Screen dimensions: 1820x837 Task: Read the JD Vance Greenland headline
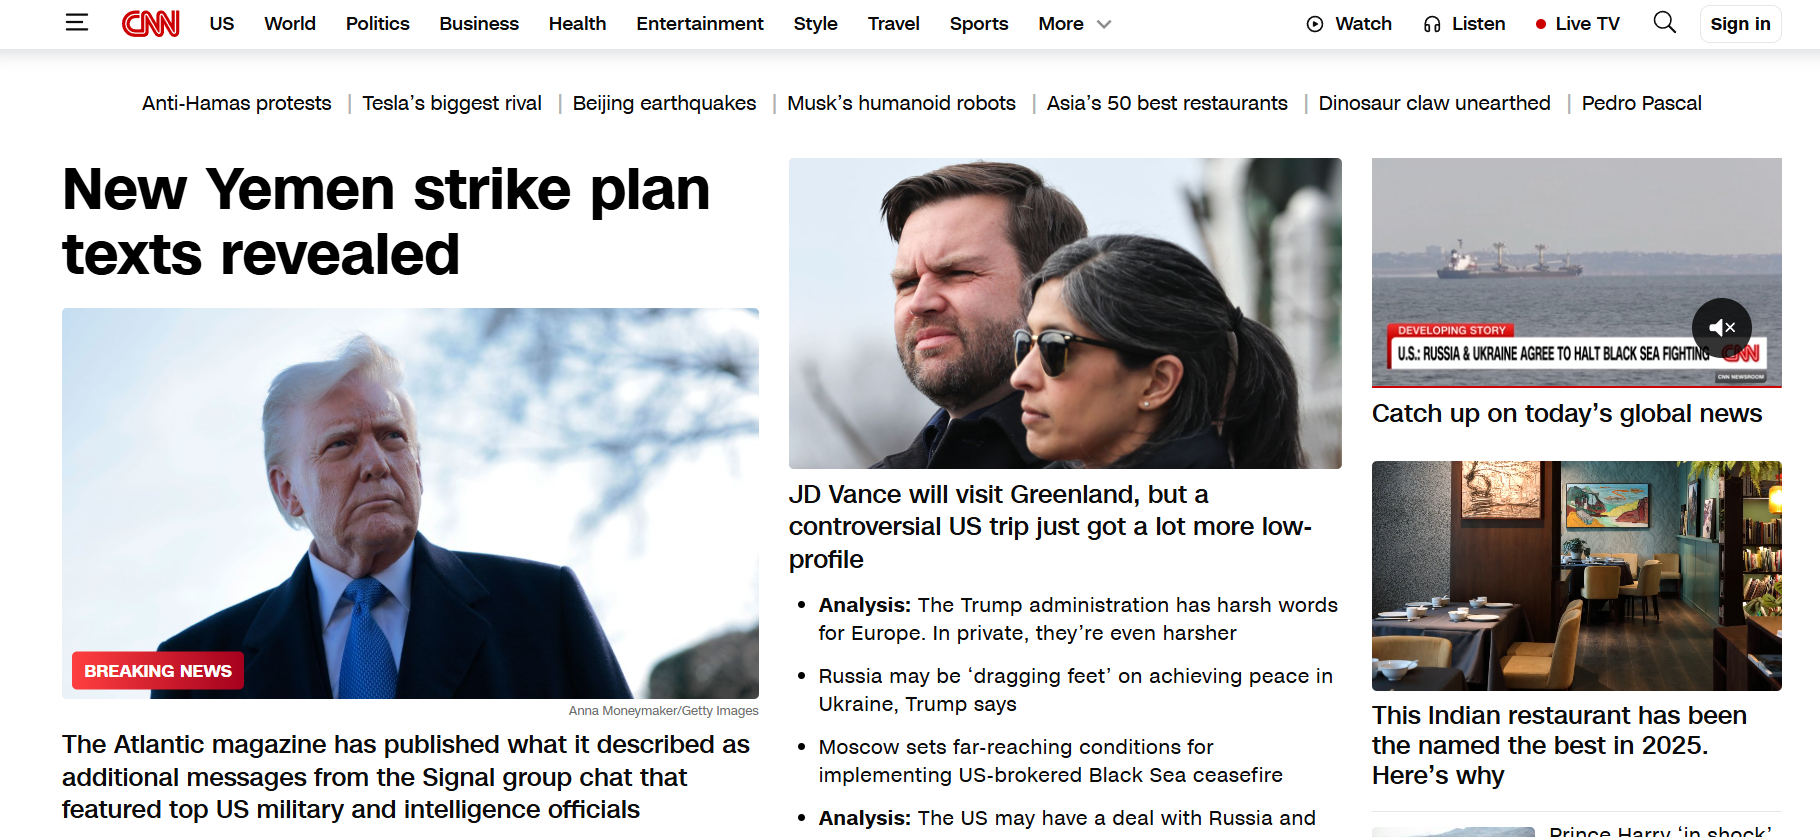point(1050,527)
